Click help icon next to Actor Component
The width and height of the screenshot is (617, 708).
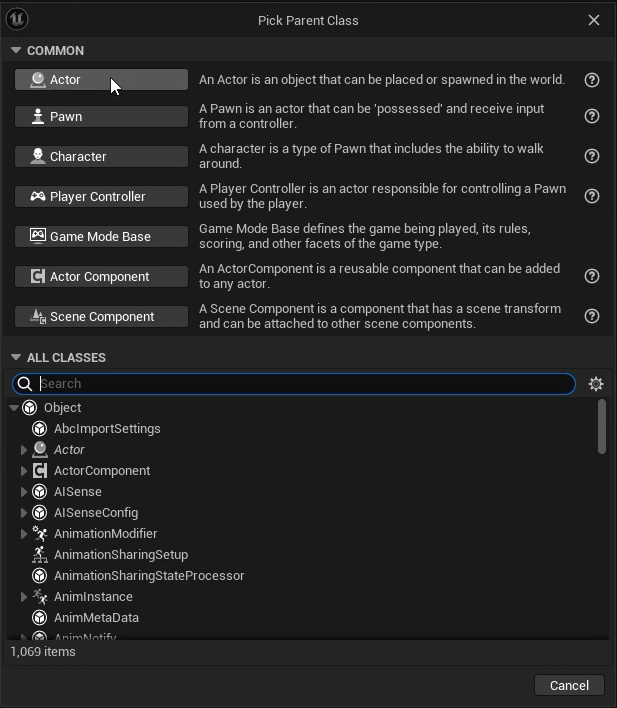tap(592, 276)
